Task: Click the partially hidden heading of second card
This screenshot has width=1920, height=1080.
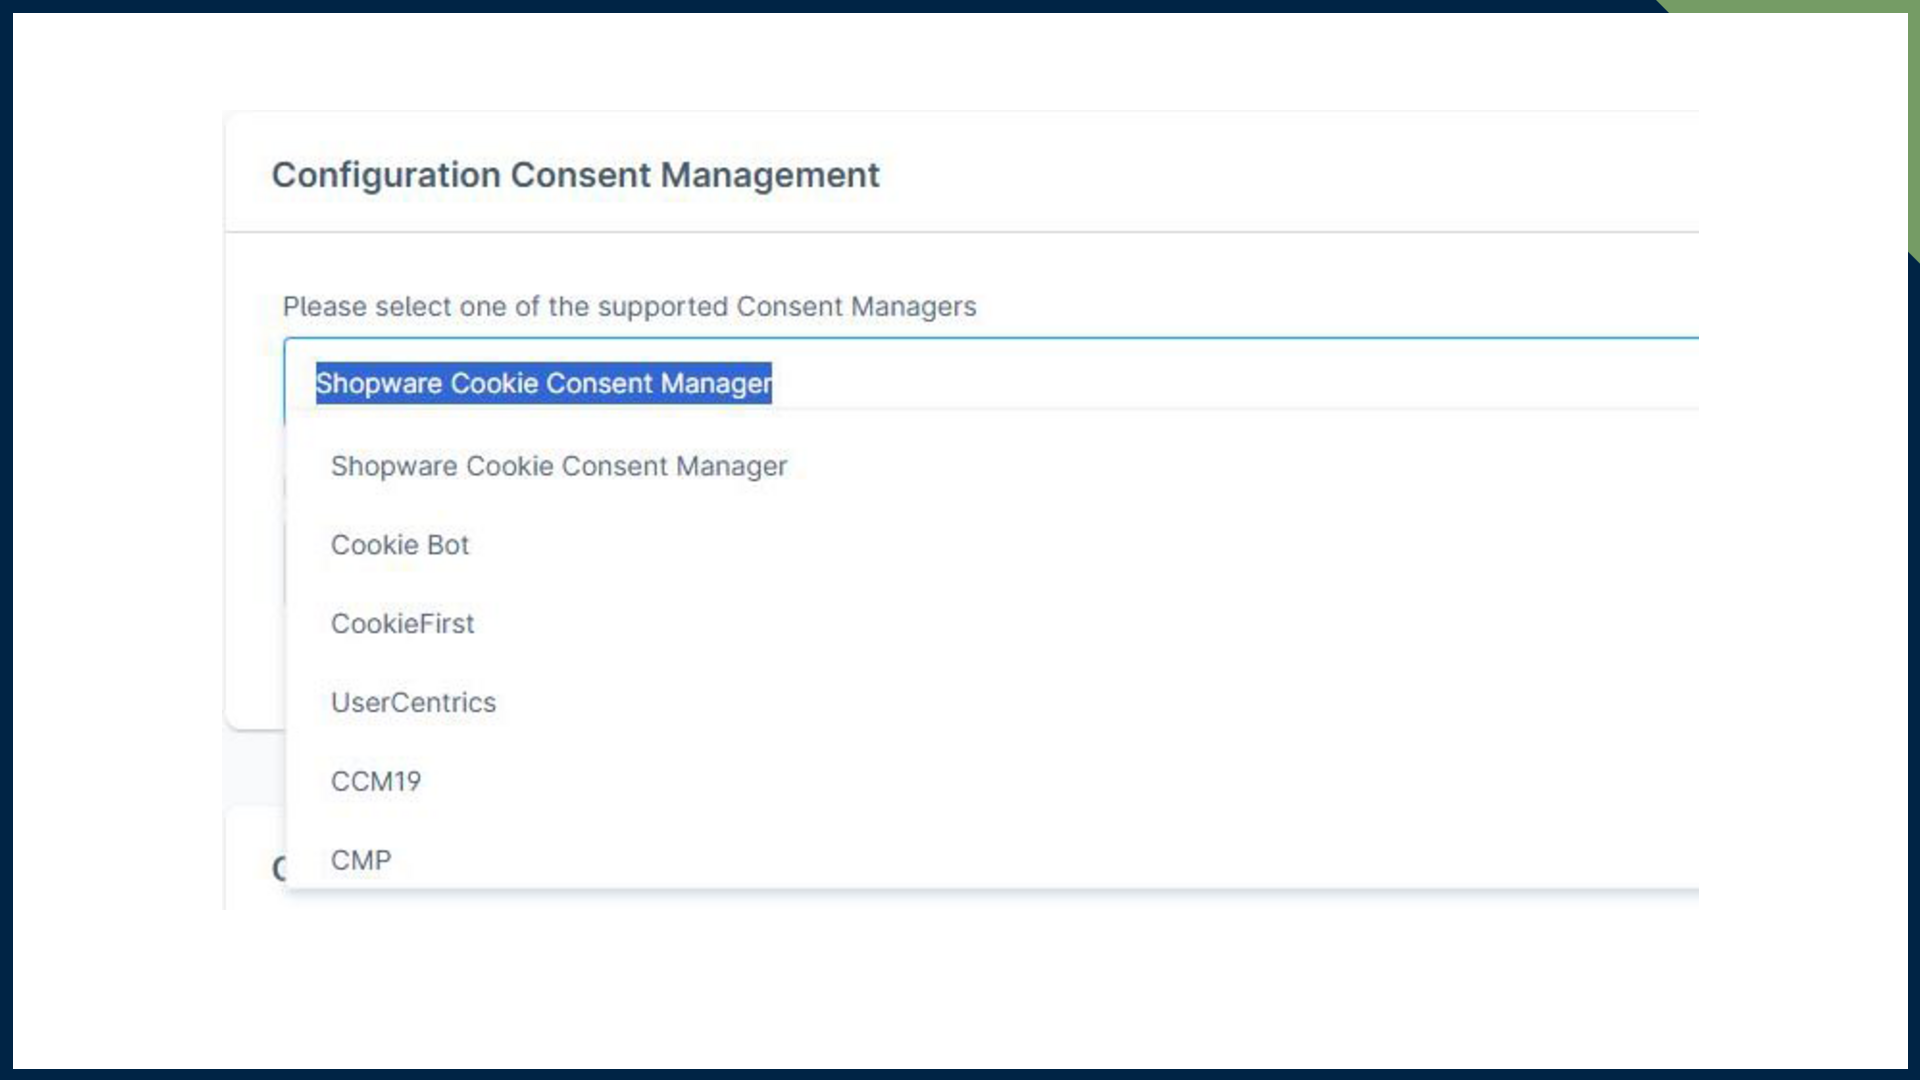Action: 279,868
